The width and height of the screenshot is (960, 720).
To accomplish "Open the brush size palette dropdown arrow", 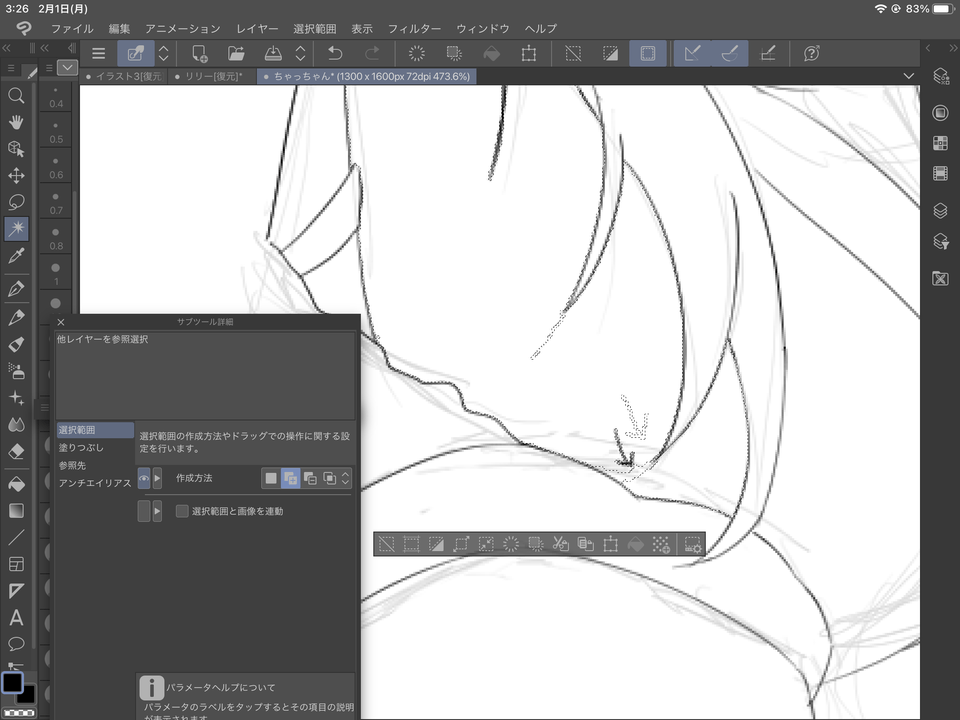I will point(67,67).
